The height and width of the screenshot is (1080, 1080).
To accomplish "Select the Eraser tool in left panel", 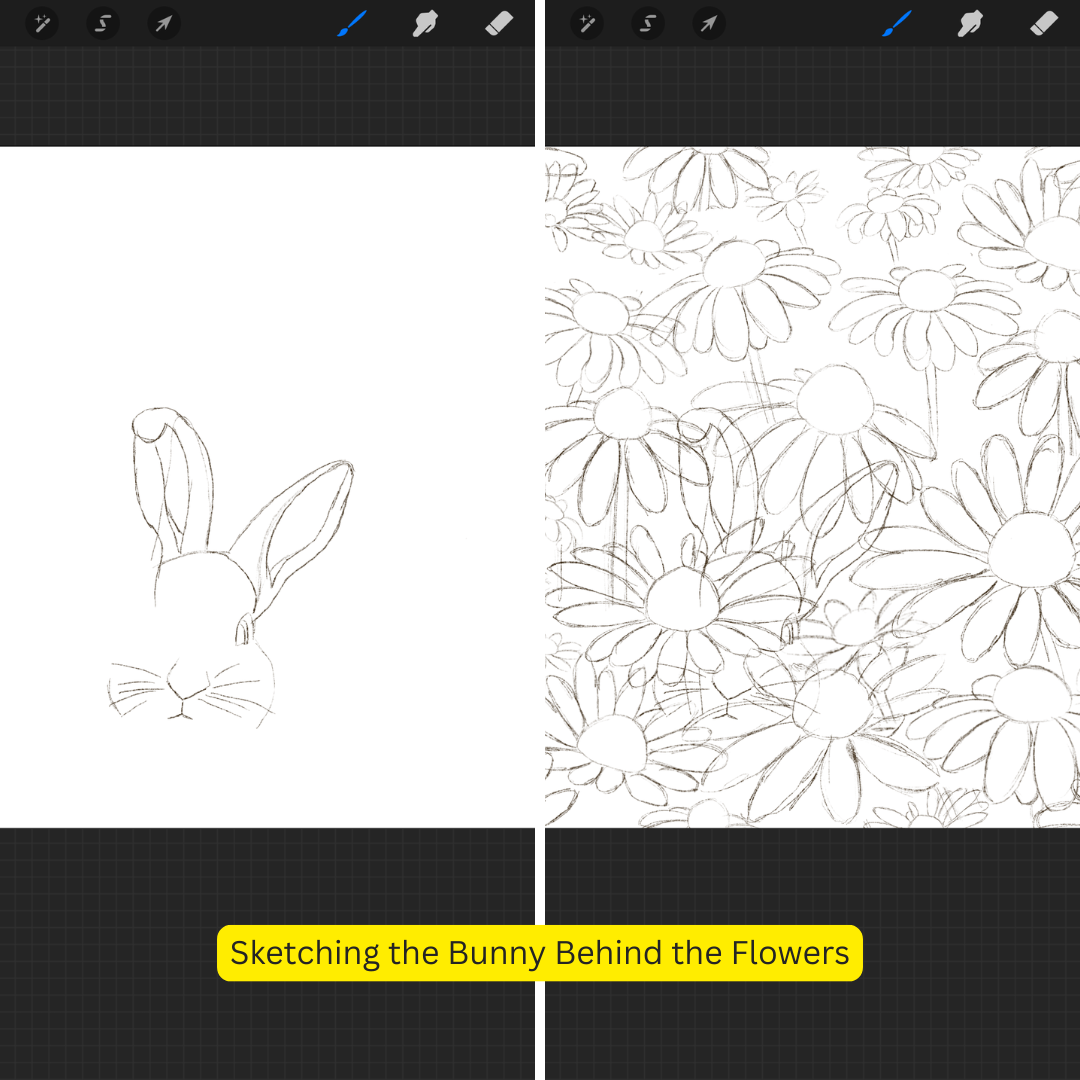I will coord(499,23).
